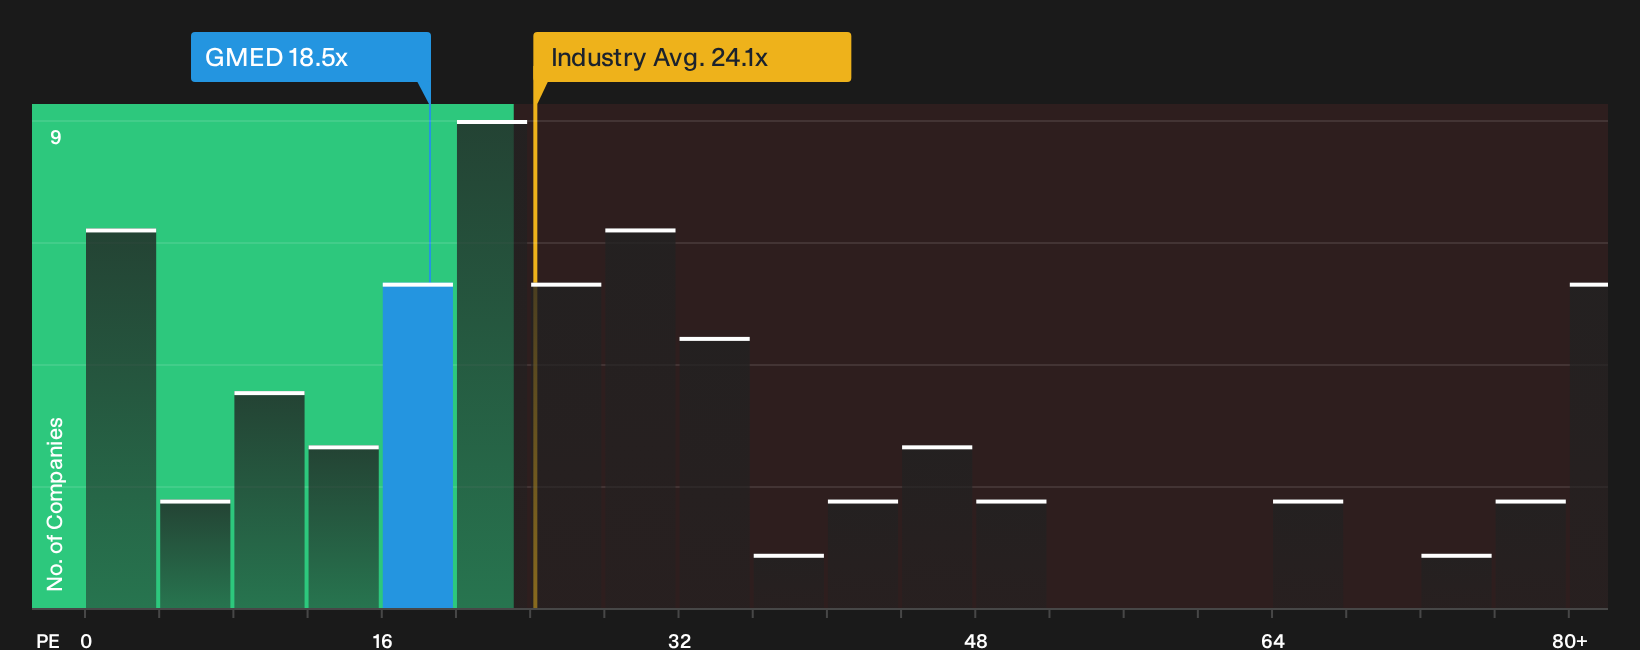Click the x-axis label 0
The image size is (1640, 650).
[86, 640]
